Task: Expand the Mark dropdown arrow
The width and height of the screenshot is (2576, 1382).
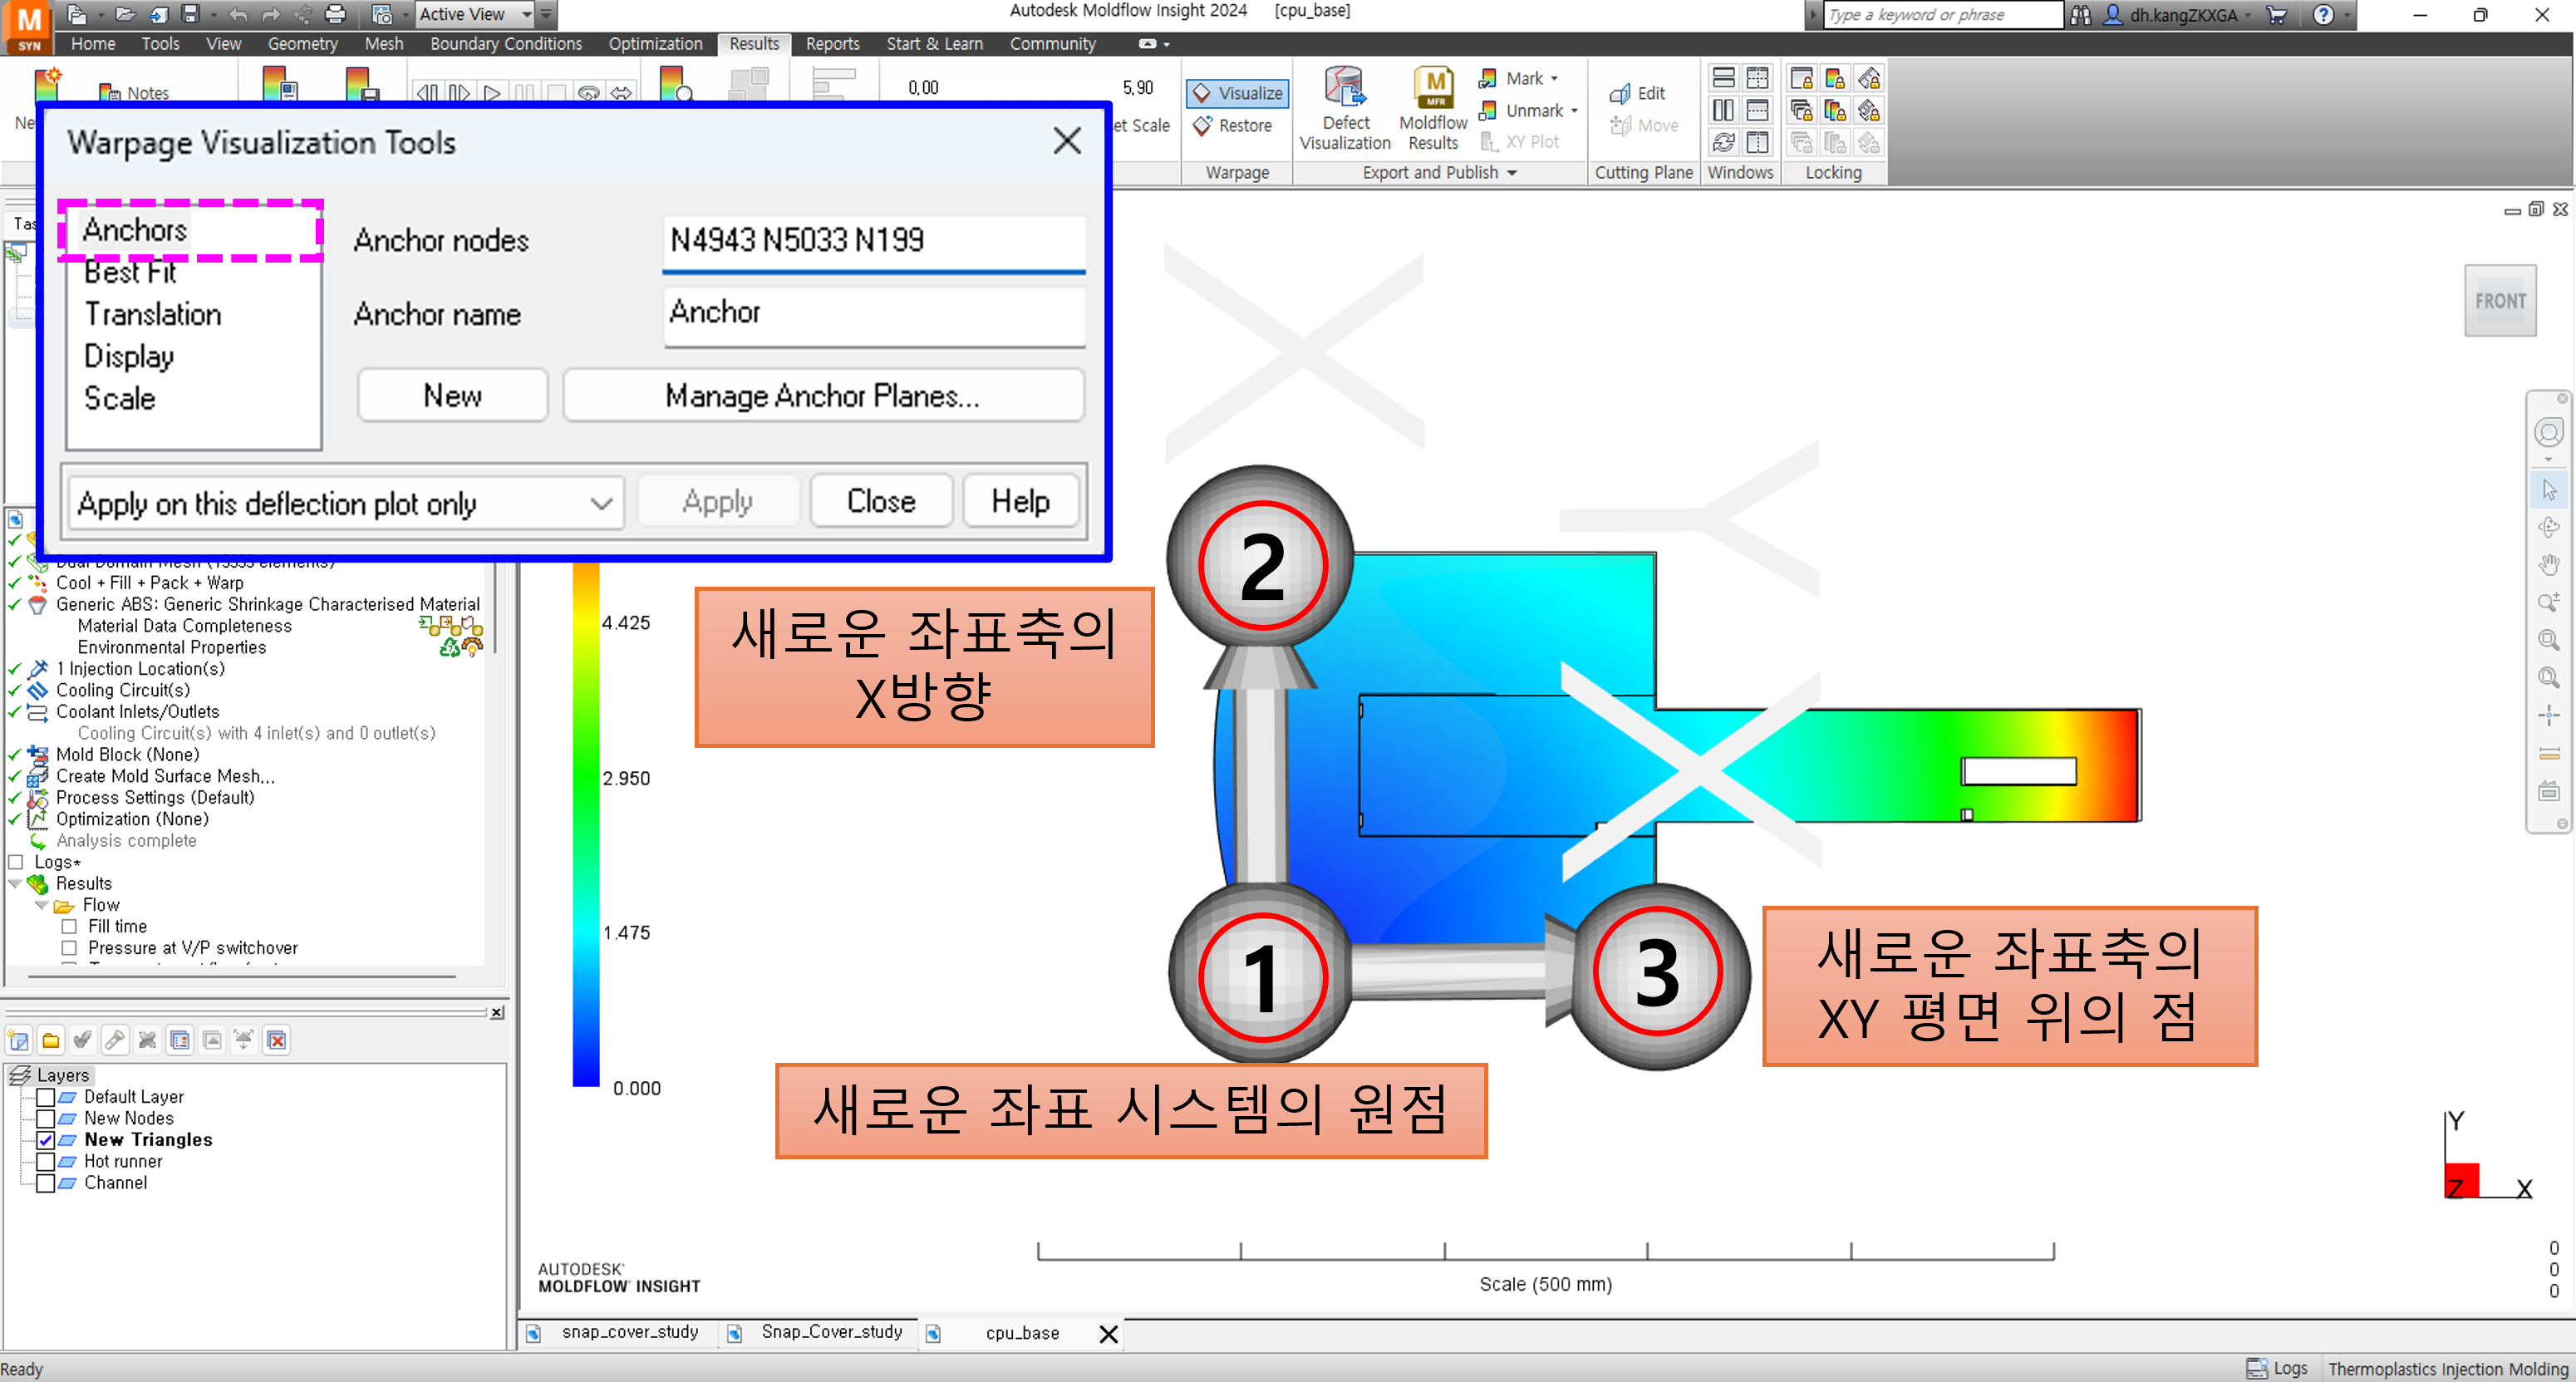Action: [x=1555, y=78]
